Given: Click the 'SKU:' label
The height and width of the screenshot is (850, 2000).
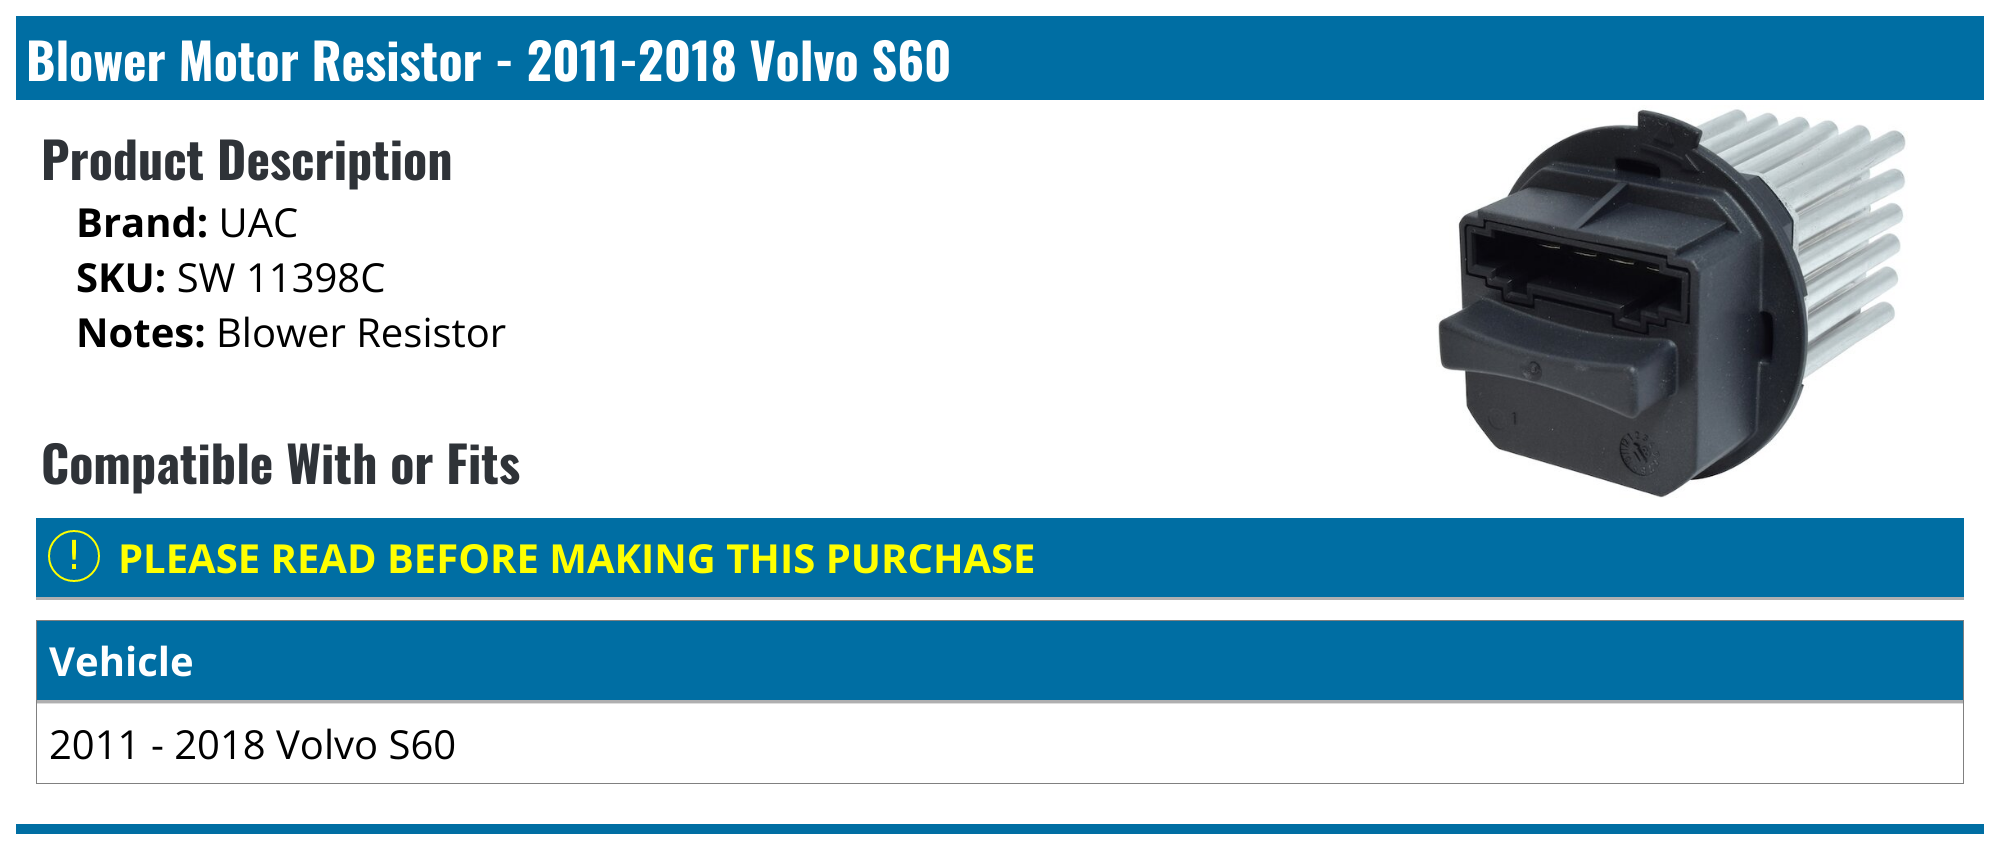Looking at the screenshot, I should click(x=121, y=278).
